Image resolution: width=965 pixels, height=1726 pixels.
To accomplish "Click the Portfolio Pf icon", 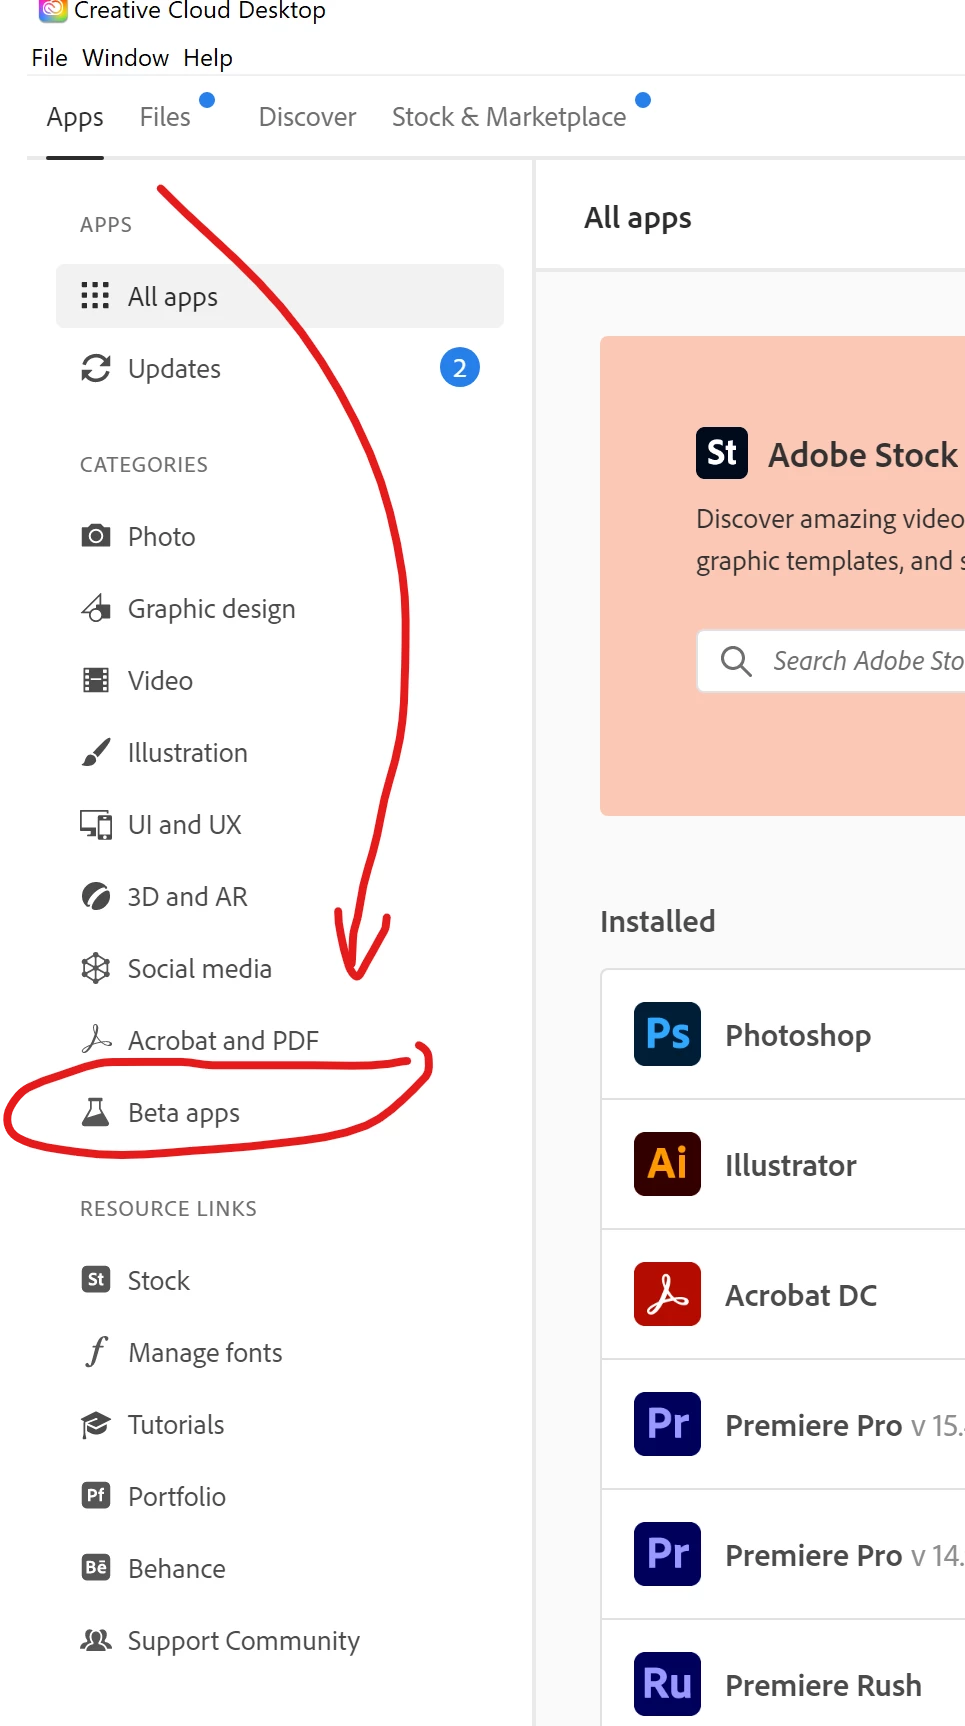I will [x=96, y=1496].
